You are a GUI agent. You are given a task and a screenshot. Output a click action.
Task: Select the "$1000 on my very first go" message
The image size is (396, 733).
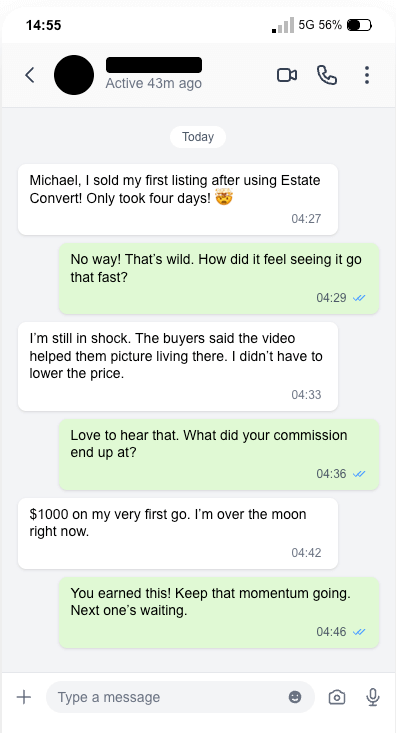(x=178, y=533)
